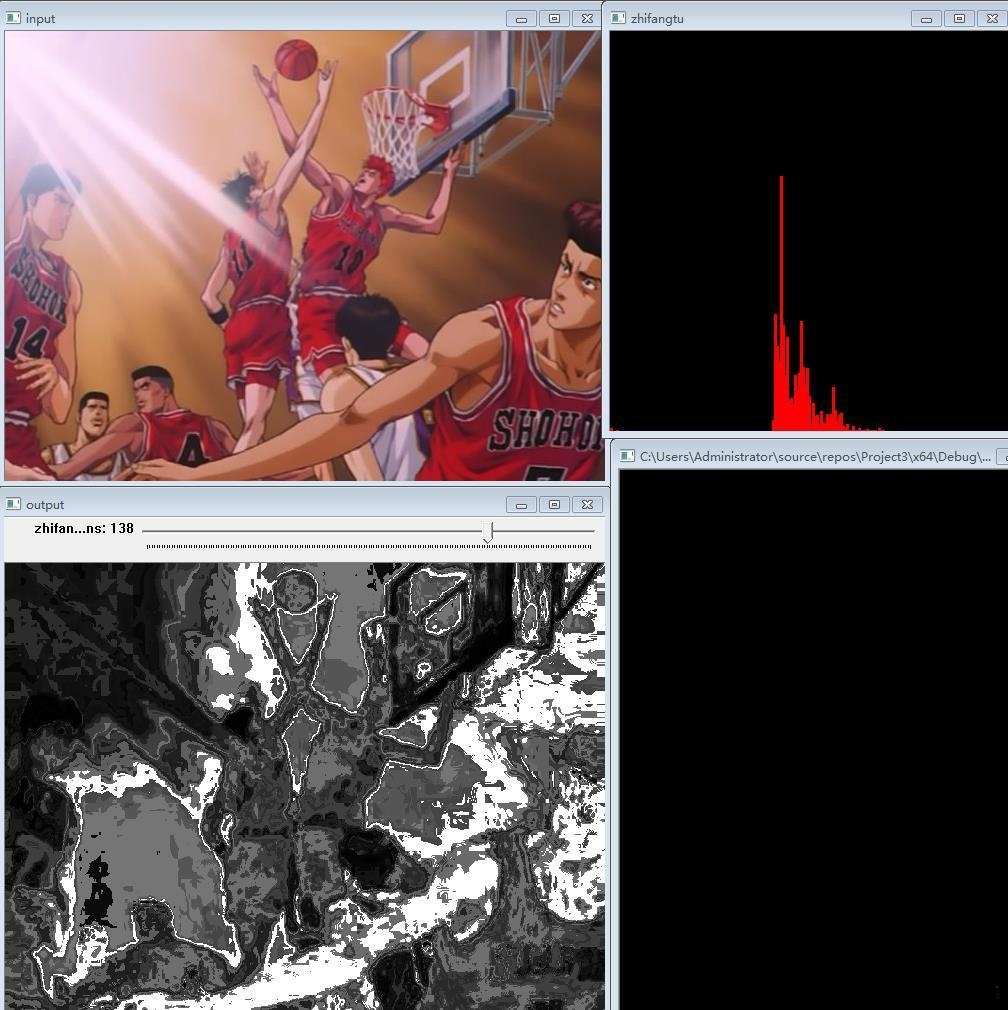Click the 'output' window title text
This screenshot has width=1008, height=1010.
point(45,505)
